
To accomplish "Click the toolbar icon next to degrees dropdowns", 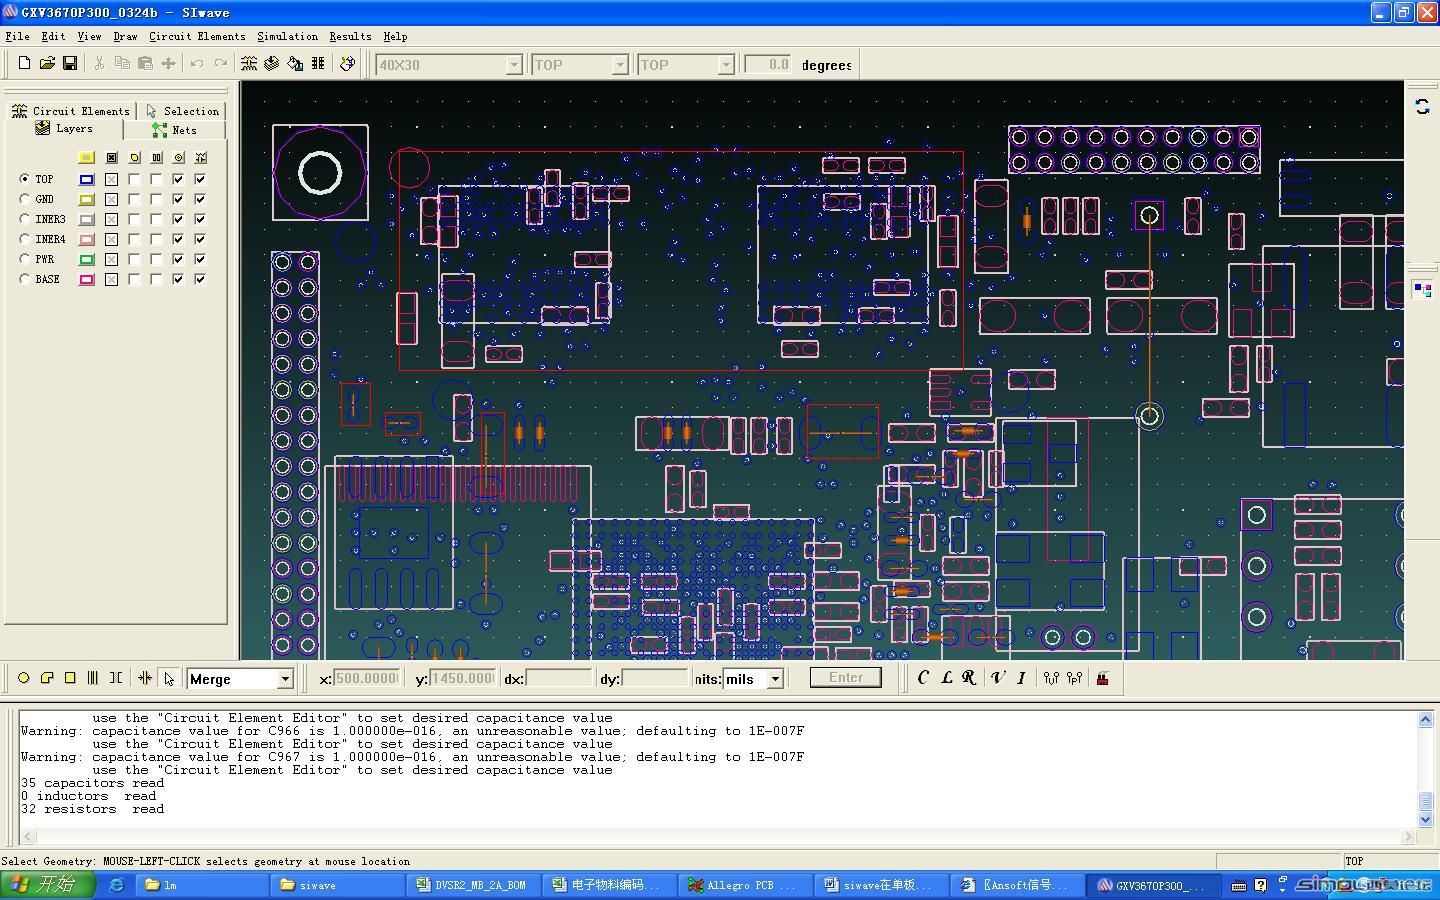I will click(347, 64).
